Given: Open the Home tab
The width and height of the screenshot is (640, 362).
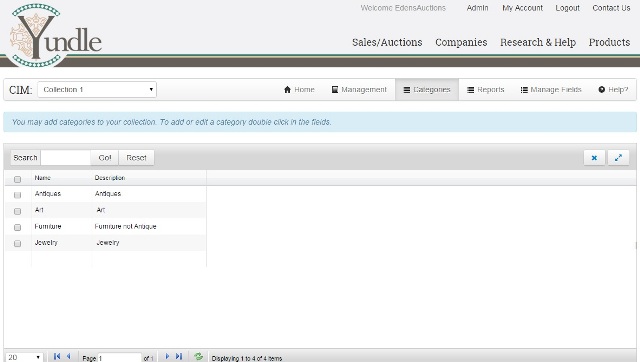Looking at the screenshot, I should (299, 89).
